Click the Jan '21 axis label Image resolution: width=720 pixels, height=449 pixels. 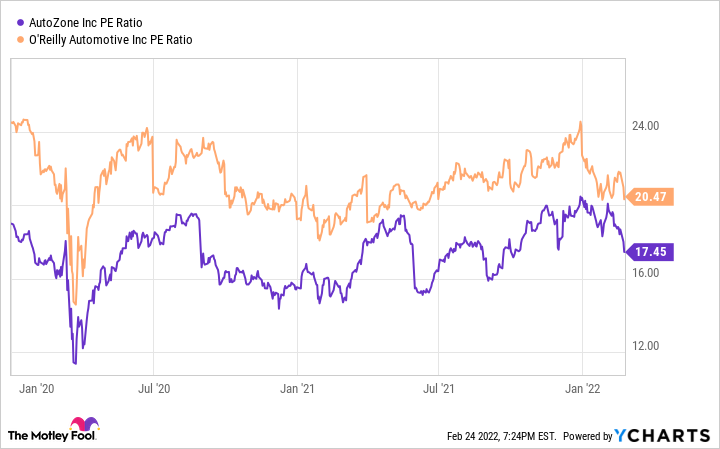click(x=300, y=383)
